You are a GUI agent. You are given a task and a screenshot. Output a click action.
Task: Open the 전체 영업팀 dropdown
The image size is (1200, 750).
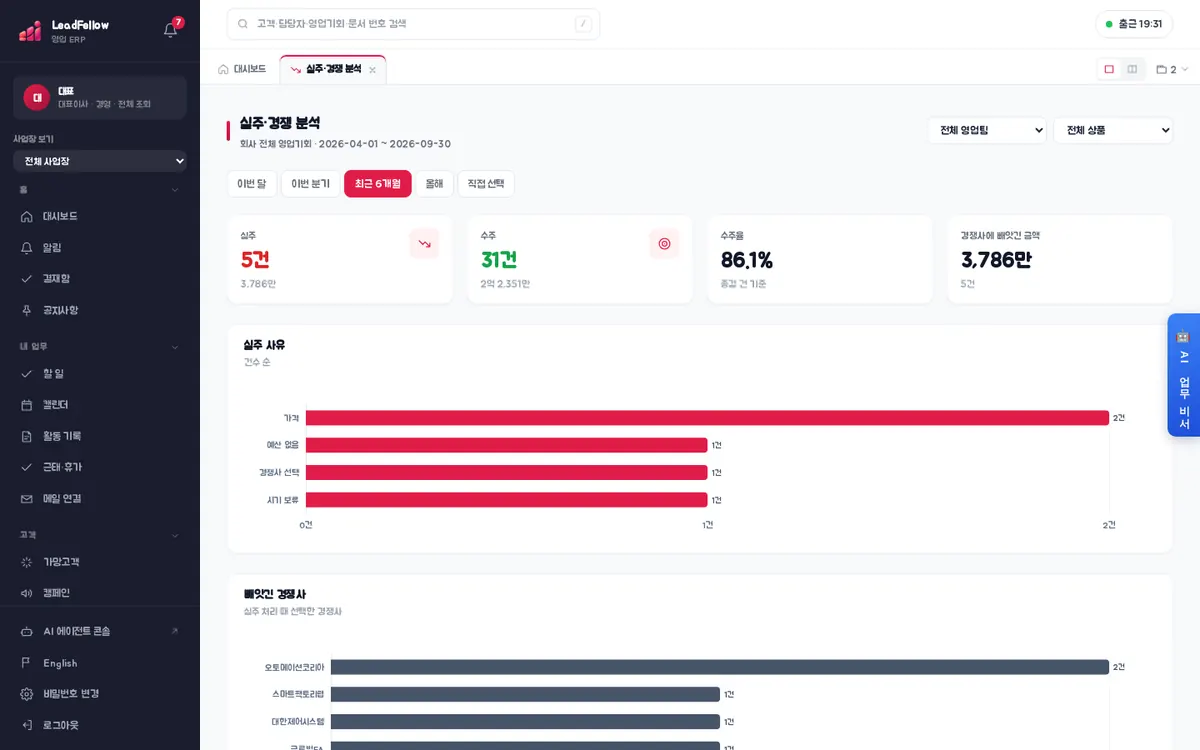click(x=987, y=130)
